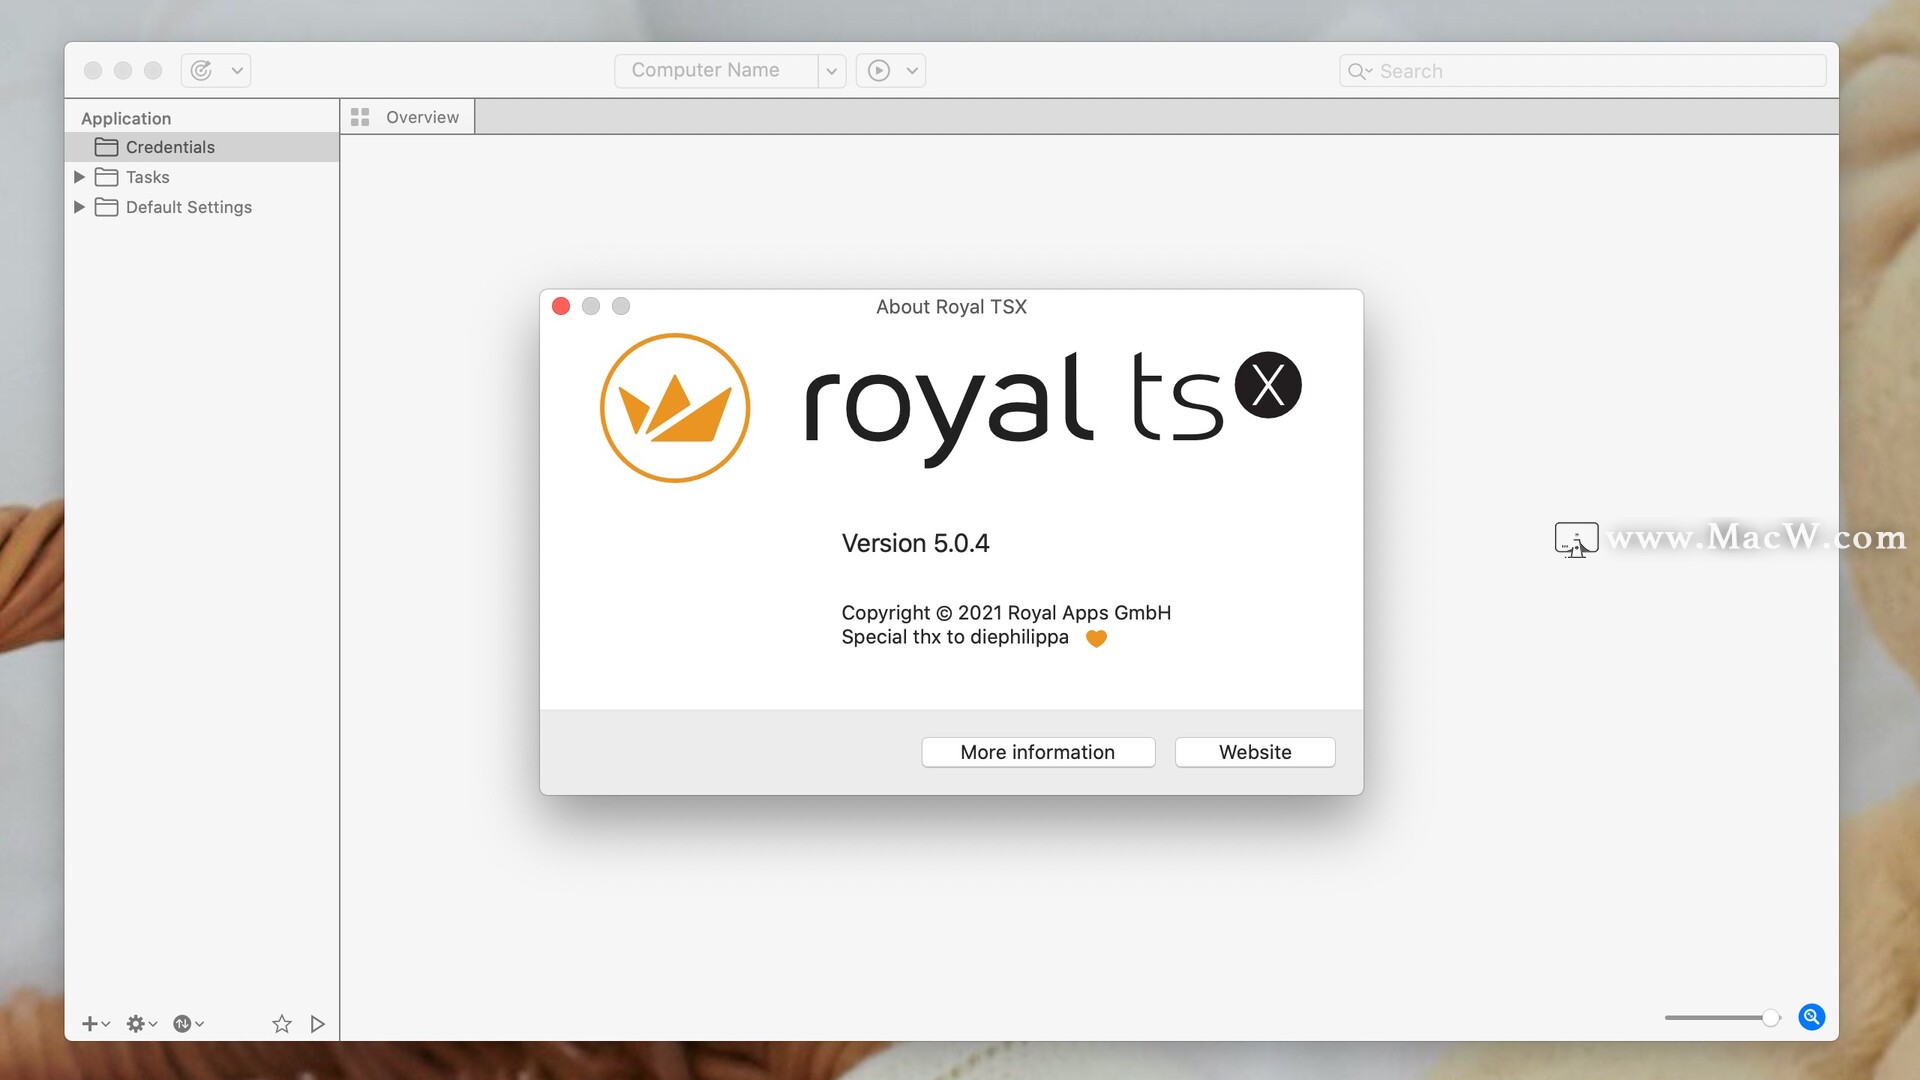Click the Credentials folder icon

point(106,147)
